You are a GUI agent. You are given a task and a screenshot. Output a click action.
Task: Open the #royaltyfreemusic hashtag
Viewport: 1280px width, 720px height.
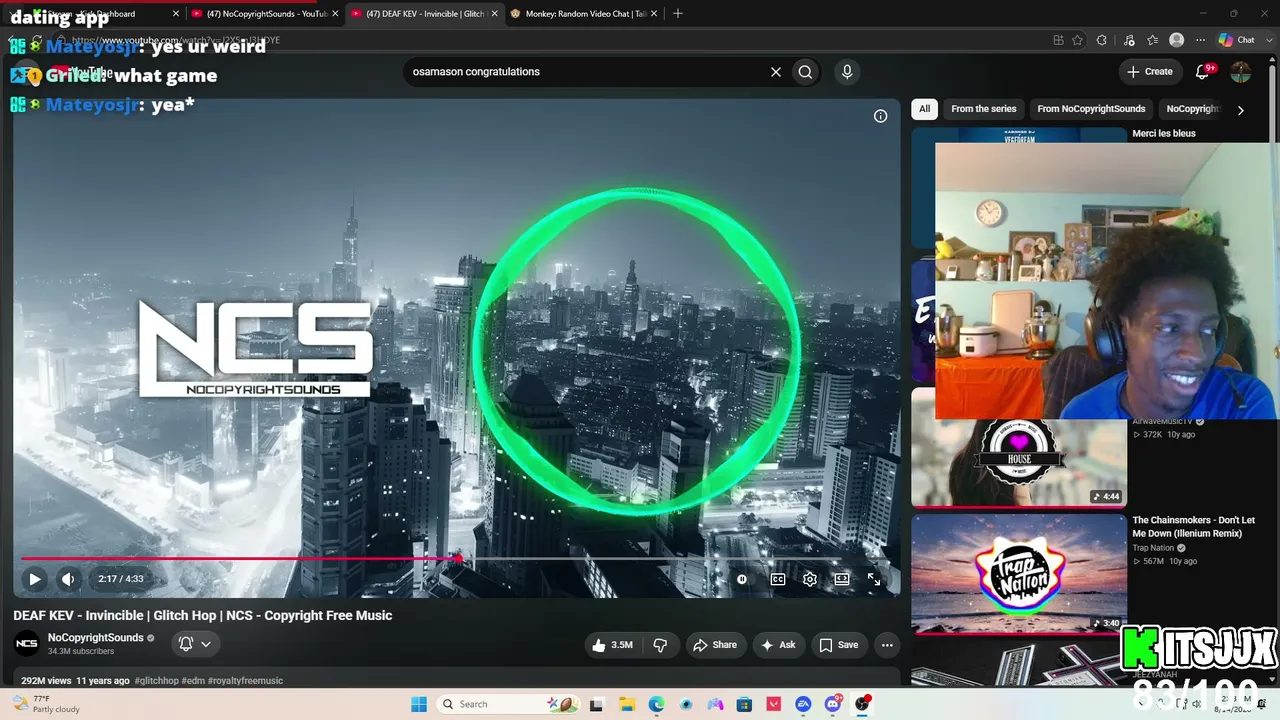(246, 681)
